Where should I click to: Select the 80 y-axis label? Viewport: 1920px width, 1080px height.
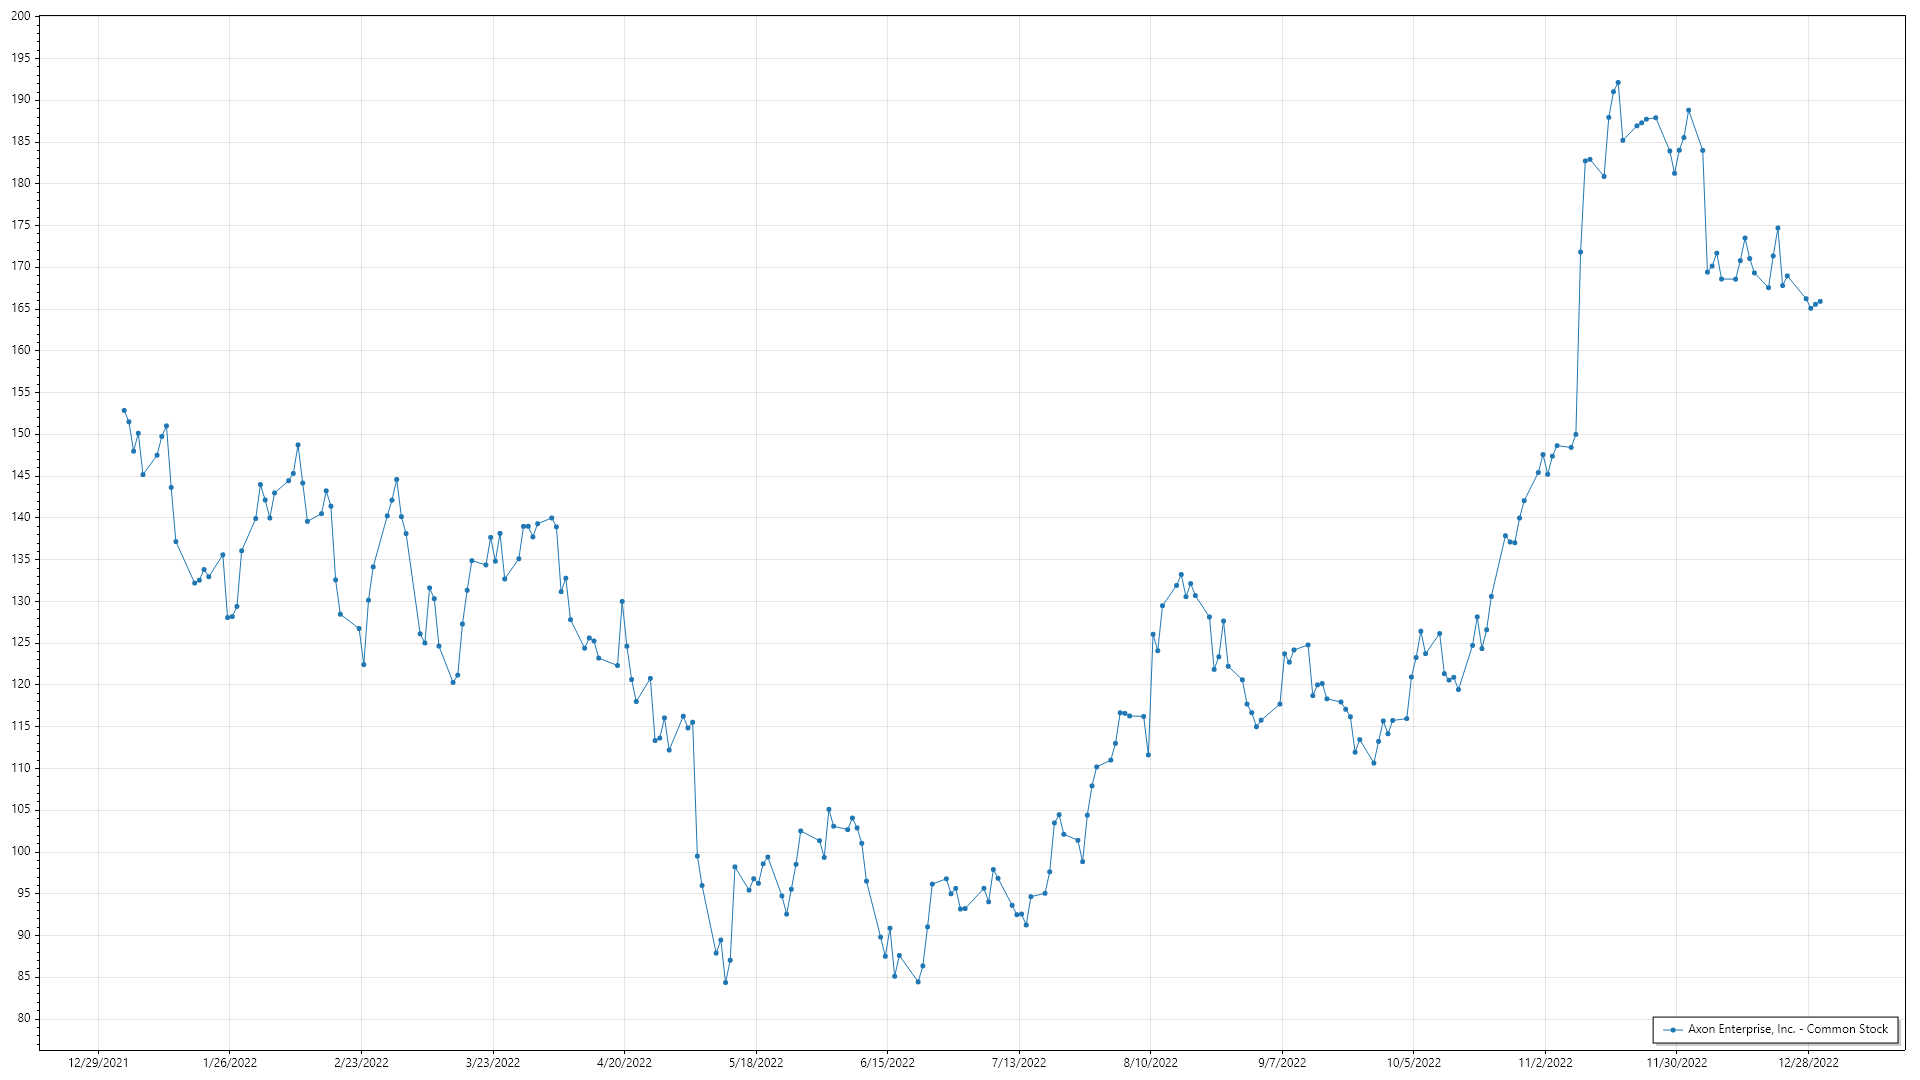[24, 1019]
